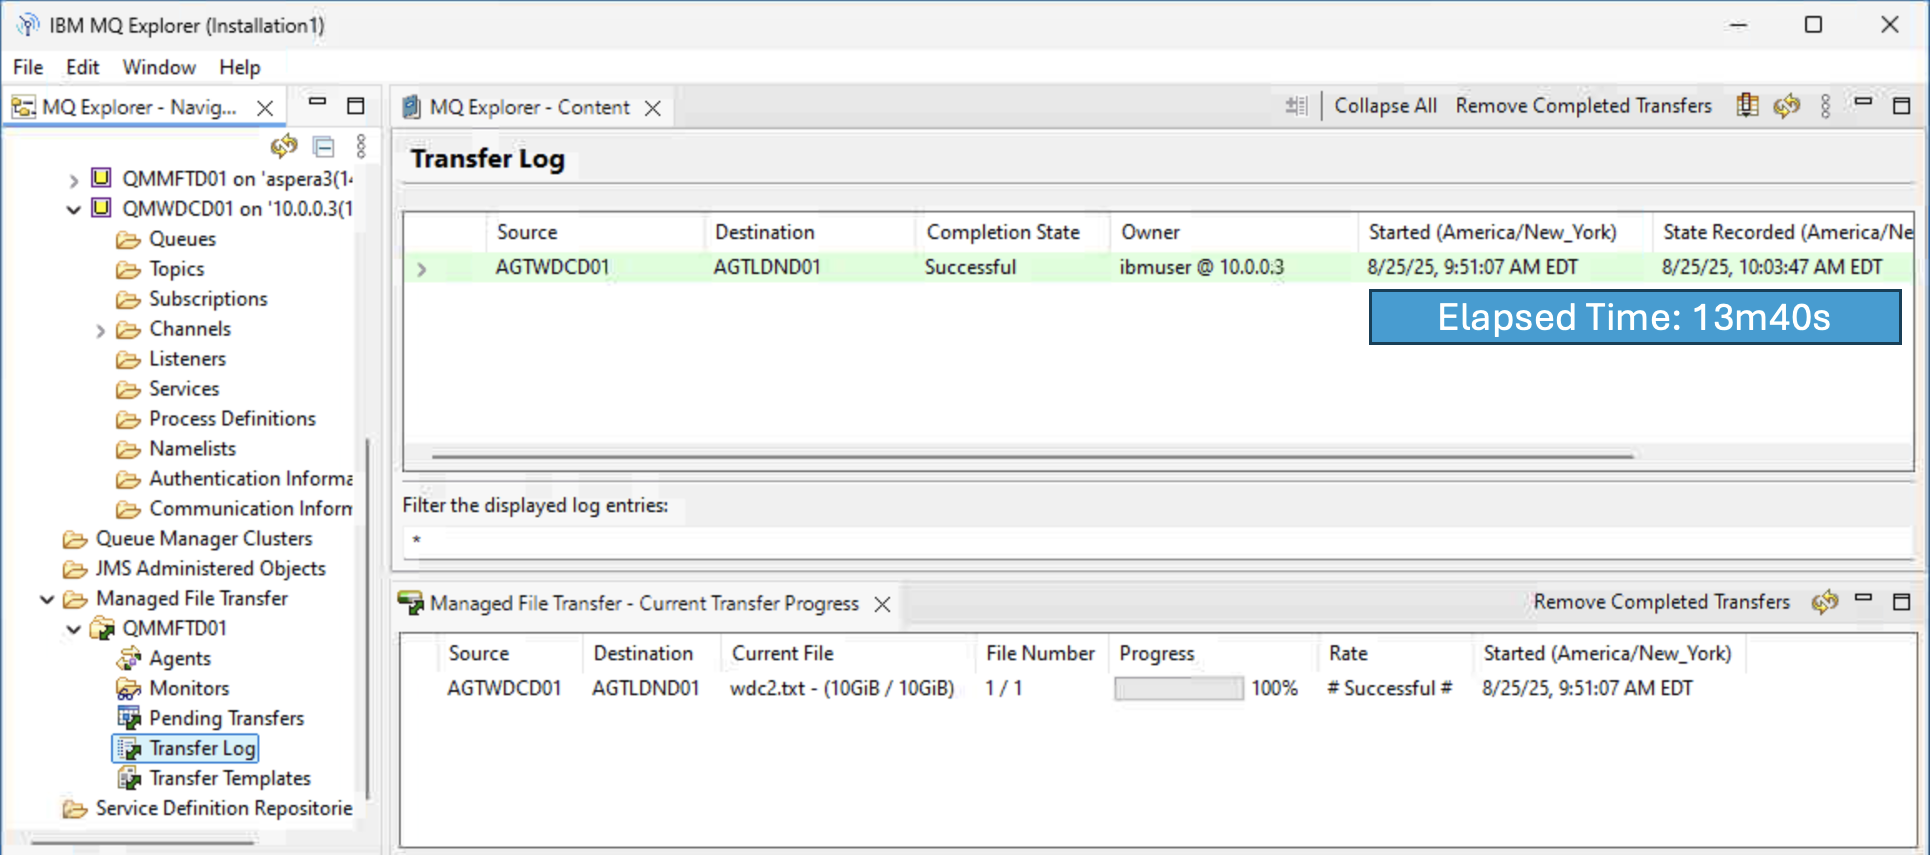The height and width of the screenshot is (858, 1932).
Task: Refresh the Transfer Log content view
Action: point(1787,105)
